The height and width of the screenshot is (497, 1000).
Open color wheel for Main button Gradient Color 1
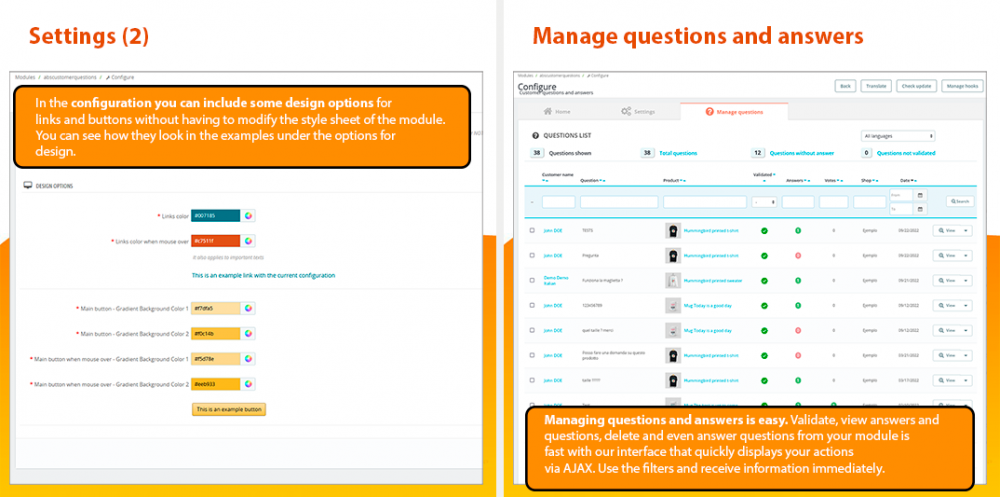[248, 308]
